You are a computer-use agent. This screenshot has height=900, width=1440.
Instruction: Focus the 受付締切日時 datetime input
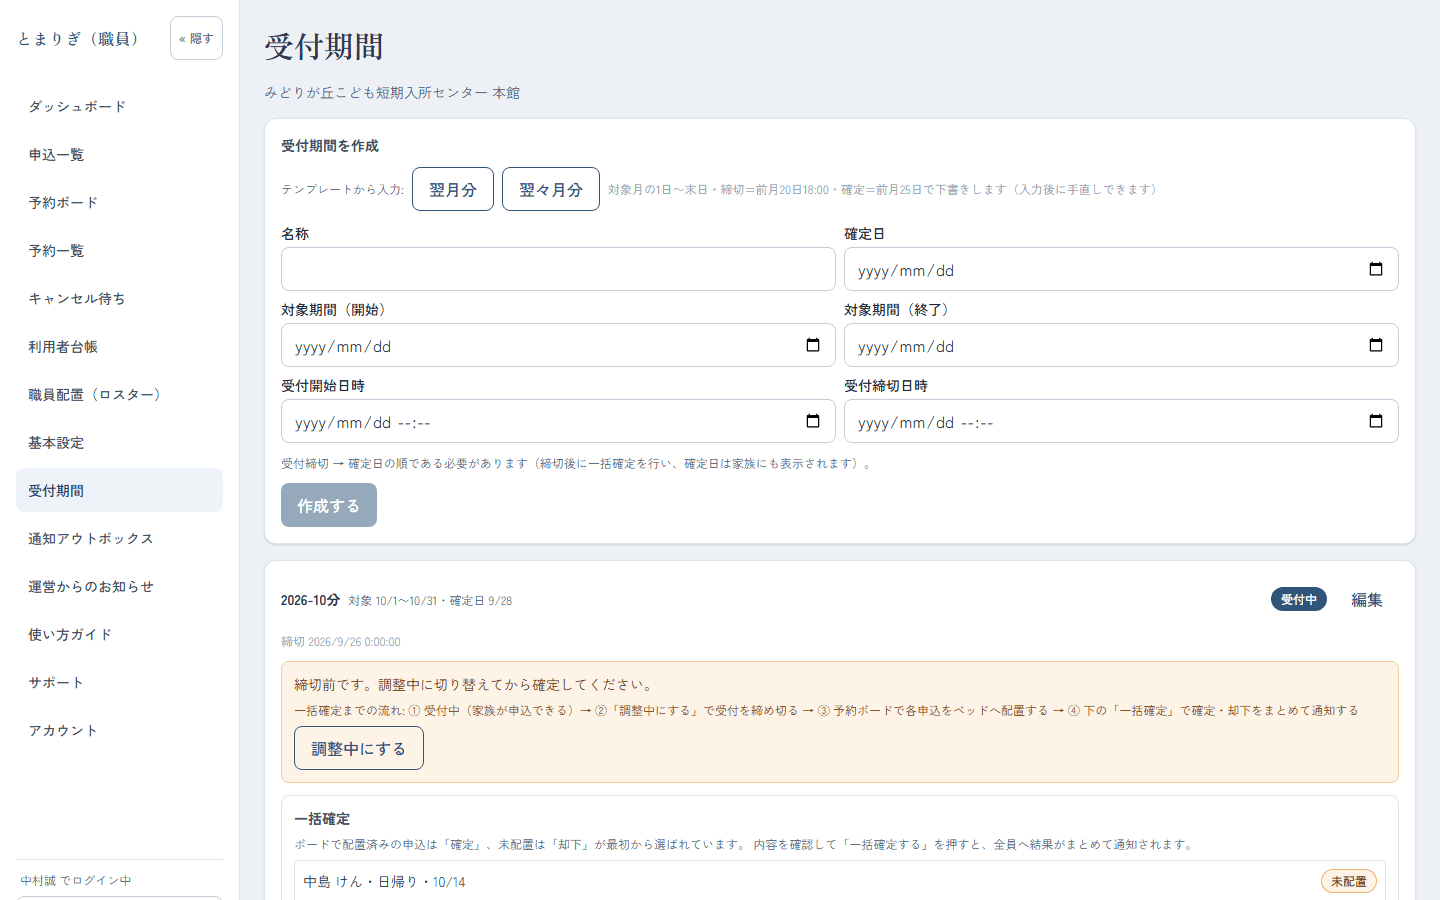point(1121,421)
